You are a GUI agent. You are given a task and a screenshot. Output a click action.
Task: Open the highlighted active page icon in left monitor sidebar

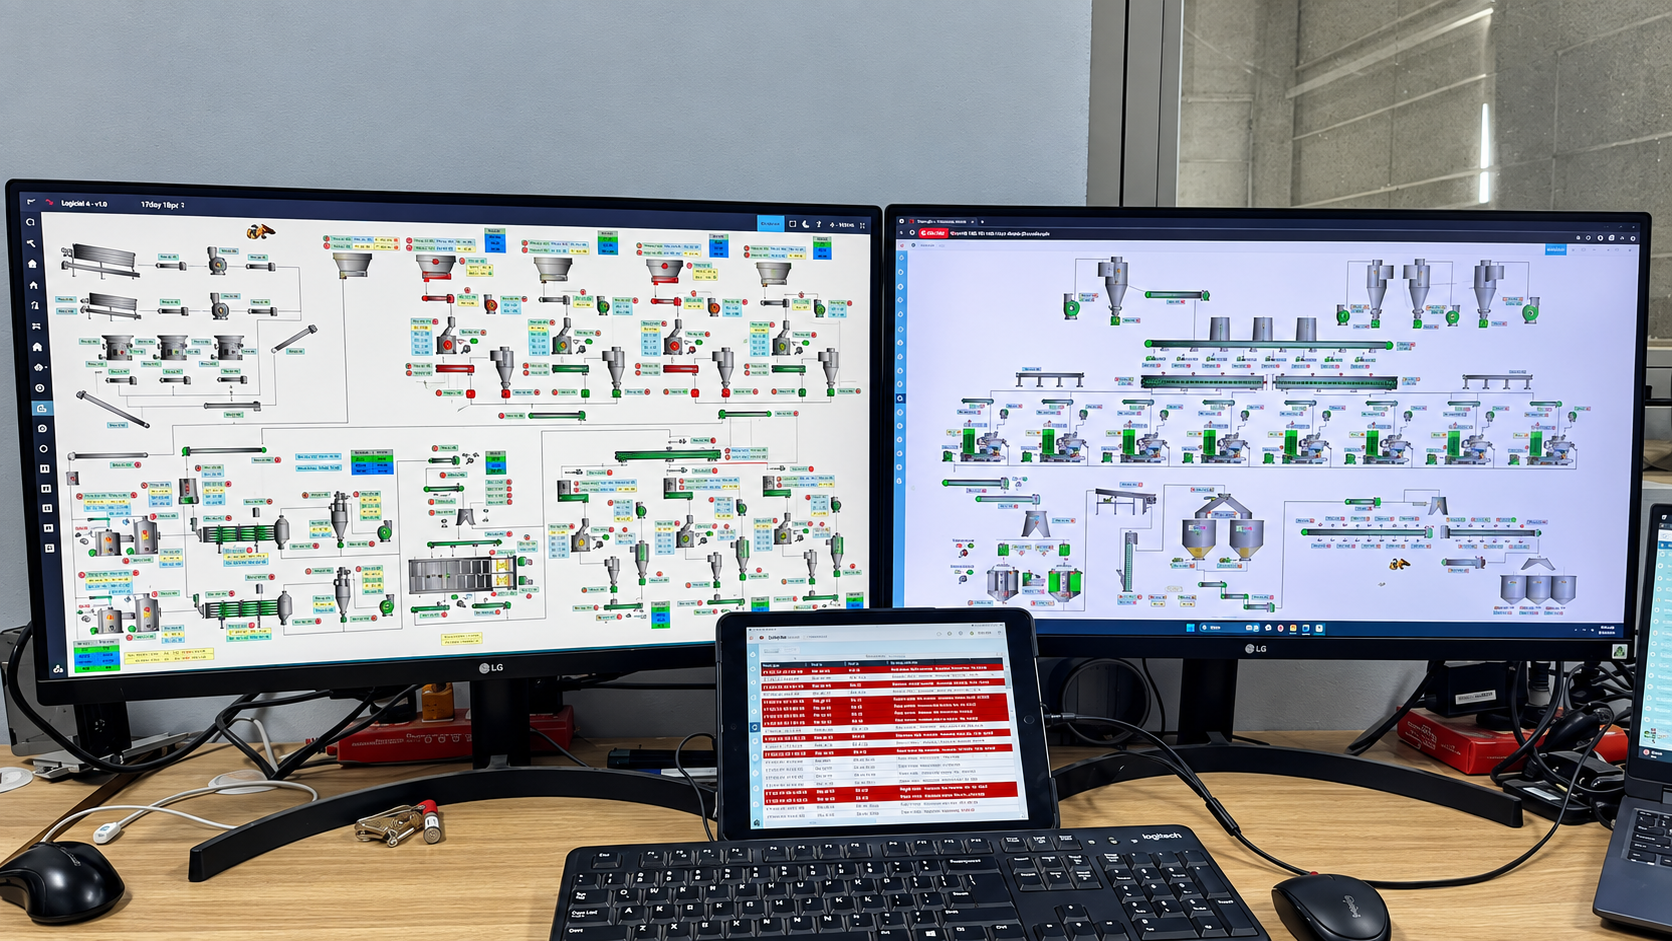(41, 408)
